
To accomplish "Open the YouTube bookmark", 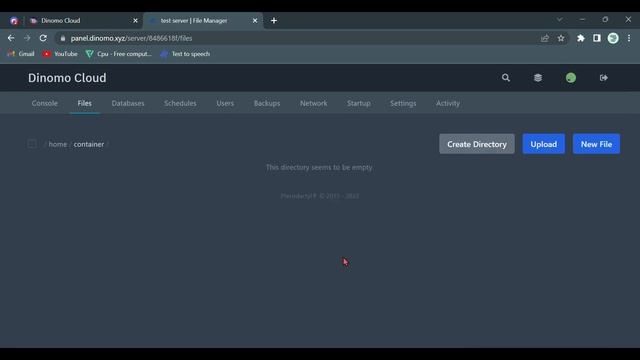I will tap(60, 54).
